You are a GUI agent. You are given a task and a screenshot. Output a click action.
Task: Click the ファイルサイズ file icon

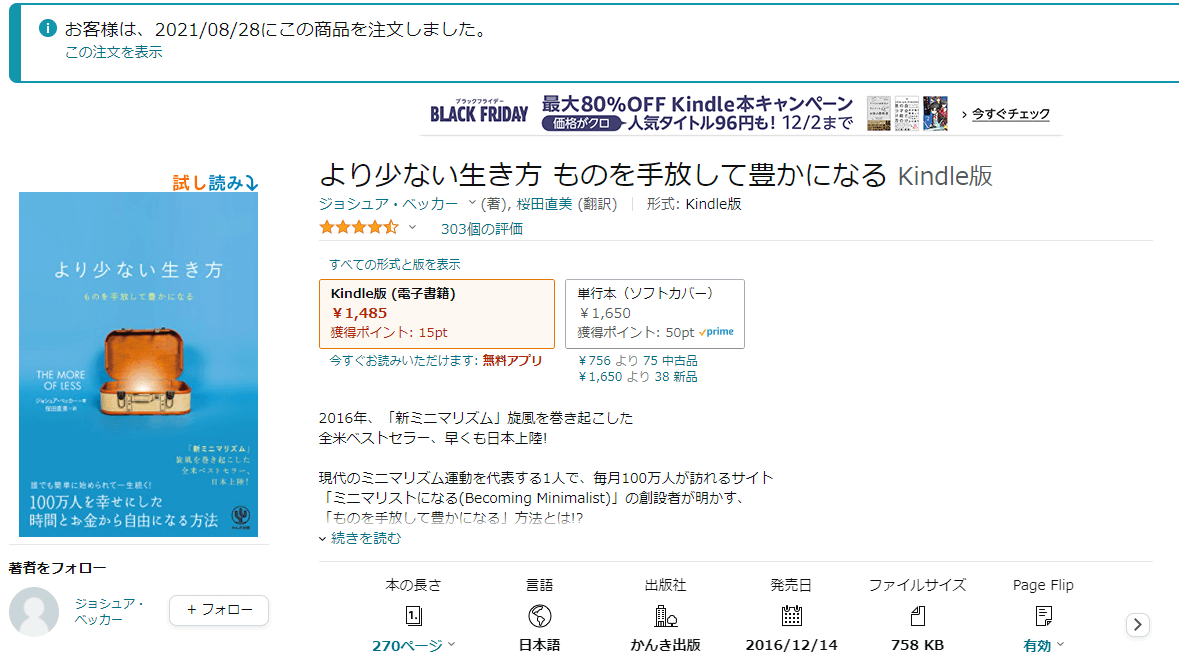tap(917, 616)
